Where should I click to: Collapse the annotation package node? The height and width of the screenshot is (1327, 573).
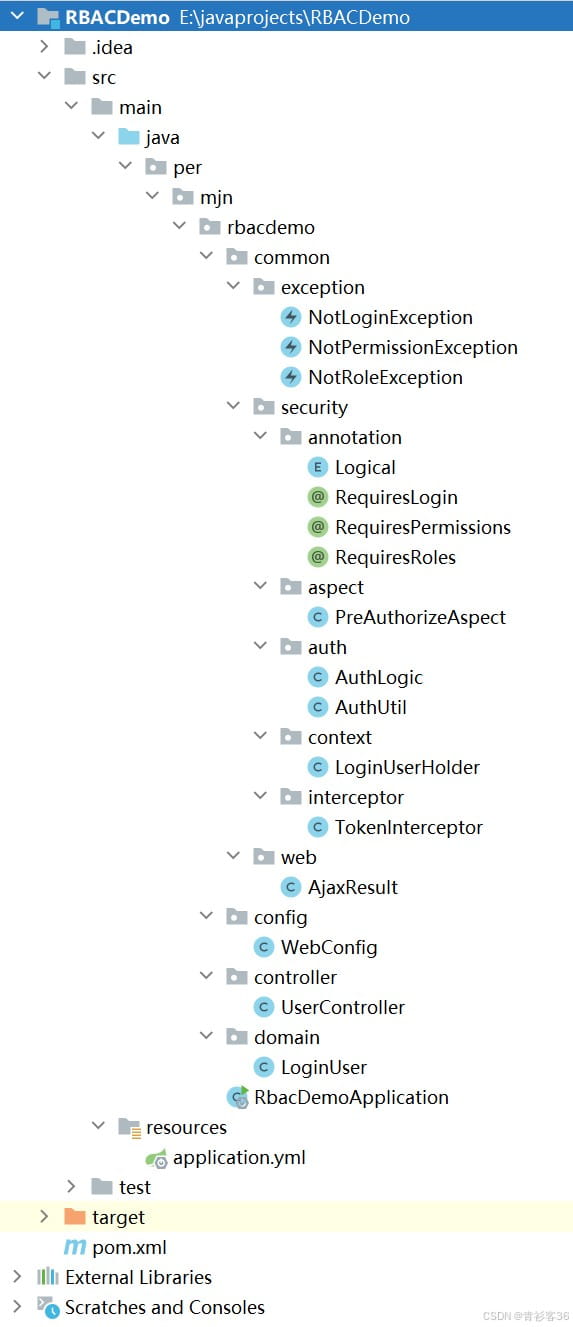260,437
